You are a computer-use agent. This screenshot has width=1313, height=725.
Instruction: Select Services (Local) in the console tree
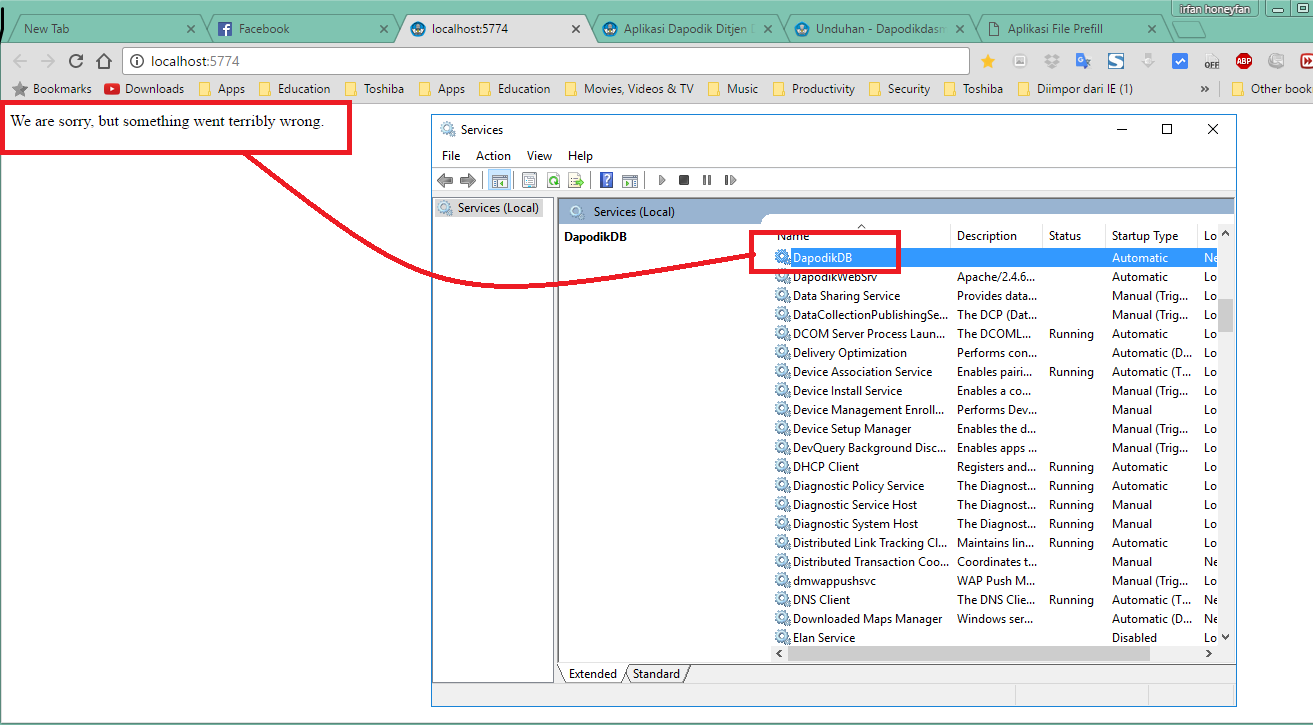pyautogui.click(x=489, y=208)
